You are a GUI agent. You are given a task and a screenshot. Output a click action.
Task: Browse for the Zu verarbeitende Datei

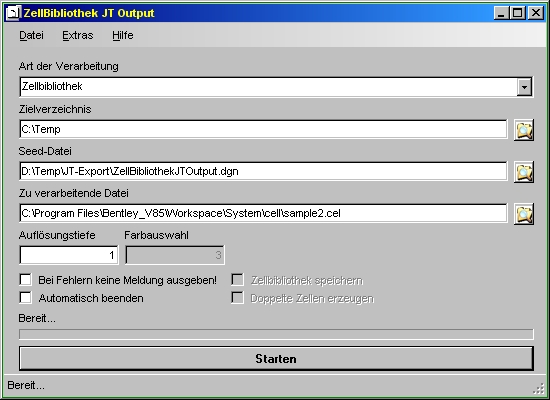click(x=524, y=214)
